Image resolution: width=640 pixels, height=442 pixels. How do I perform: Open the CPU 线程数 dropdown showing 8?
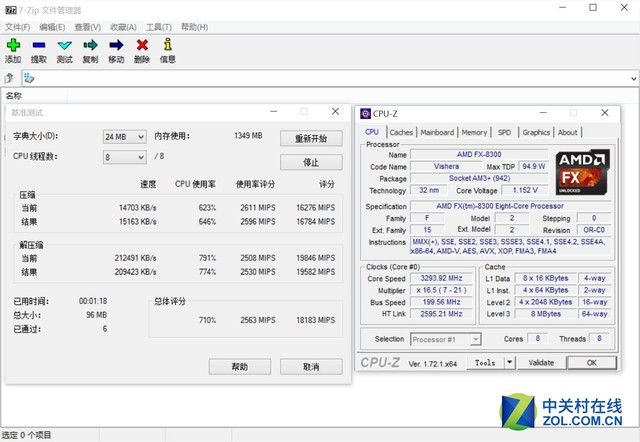(139, 157)
